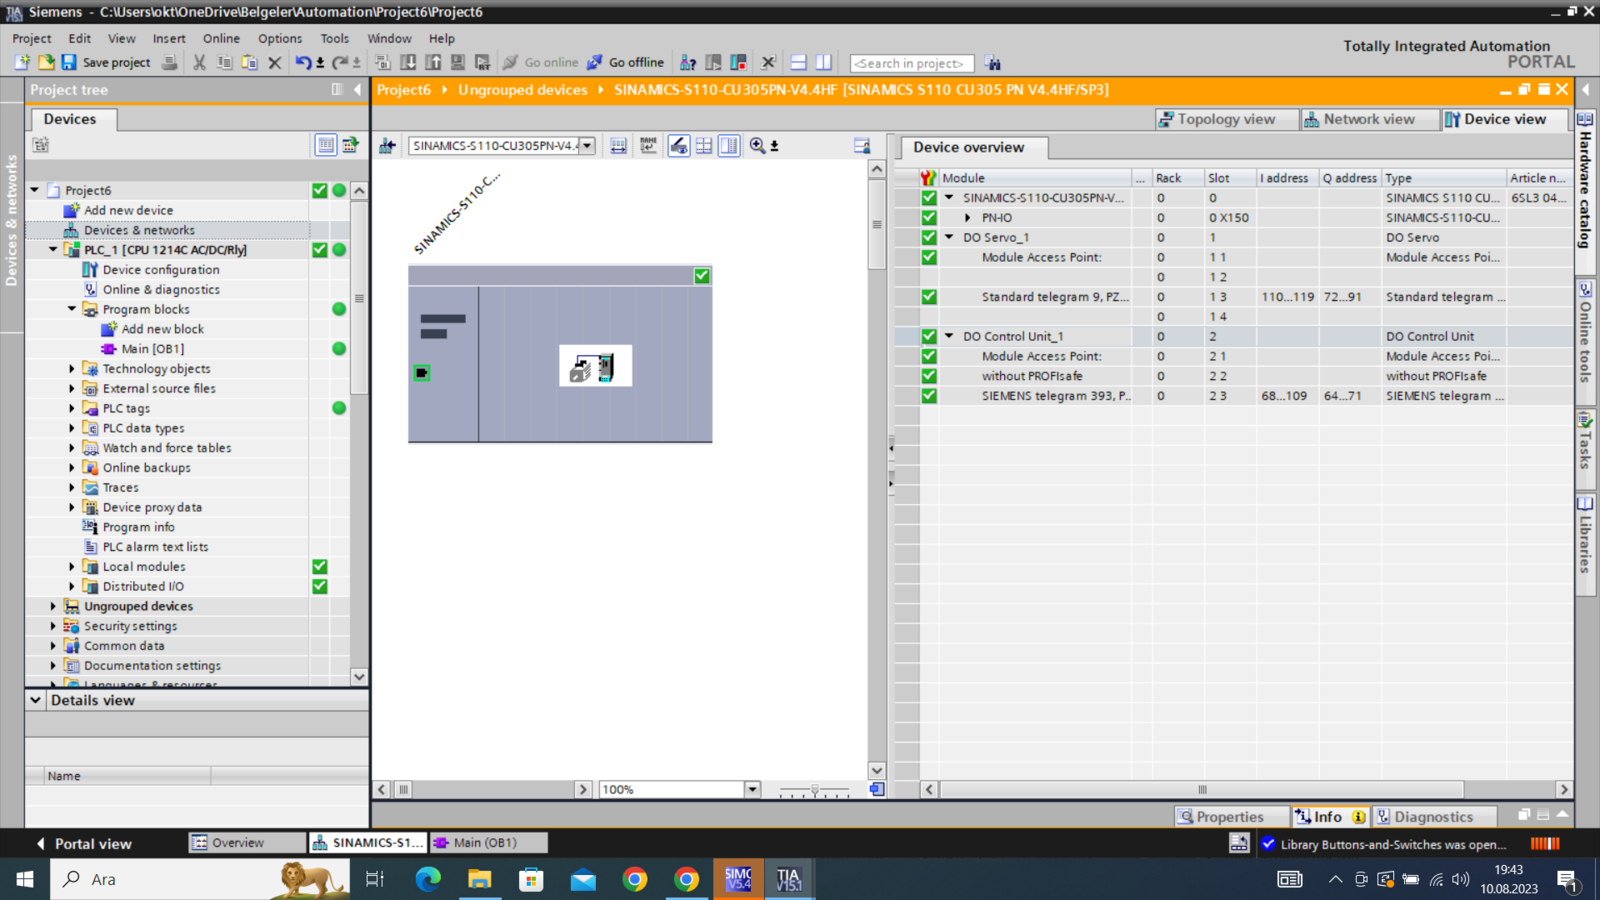Click the Overview button in the editor bar
Image resolution: width=1600 pixels, height=900 pixels.
(x=246, y=843)
